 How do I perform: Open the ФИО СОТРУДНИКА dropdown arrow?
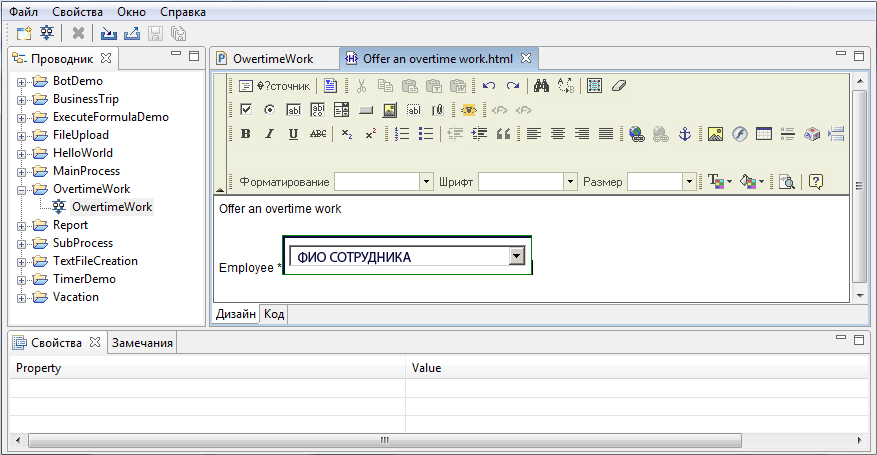[x=517, y=257]
